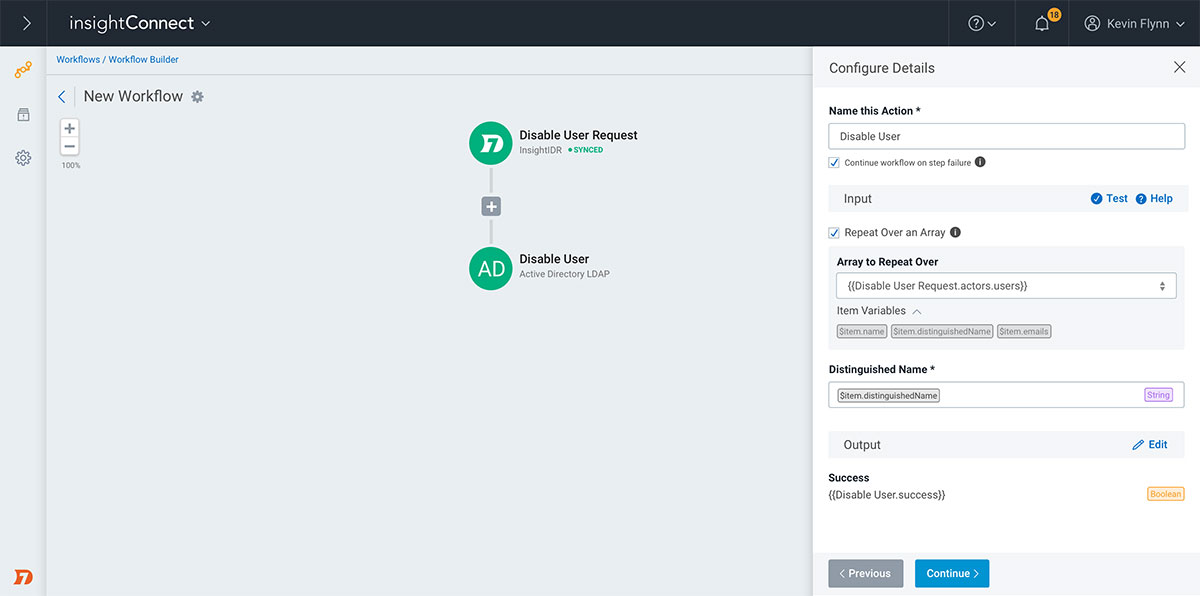1200x596 pixels.
Task: Open the Array to Repeat Over dropdown
Action: pos(1006,286)
